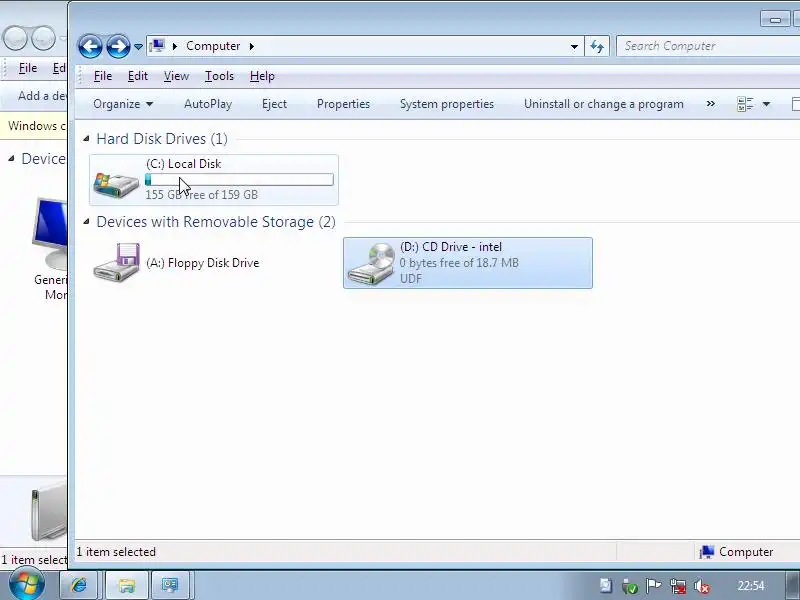
Task: Expand the arrow before Computer in address bar
Action: pos(174,46)
